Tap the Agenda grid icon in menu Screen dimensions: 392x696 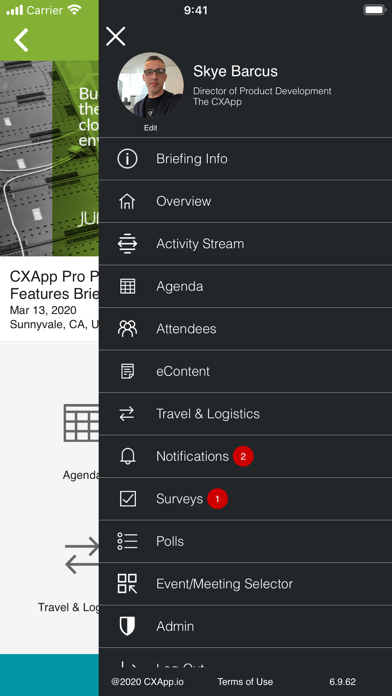pos(127,286)
